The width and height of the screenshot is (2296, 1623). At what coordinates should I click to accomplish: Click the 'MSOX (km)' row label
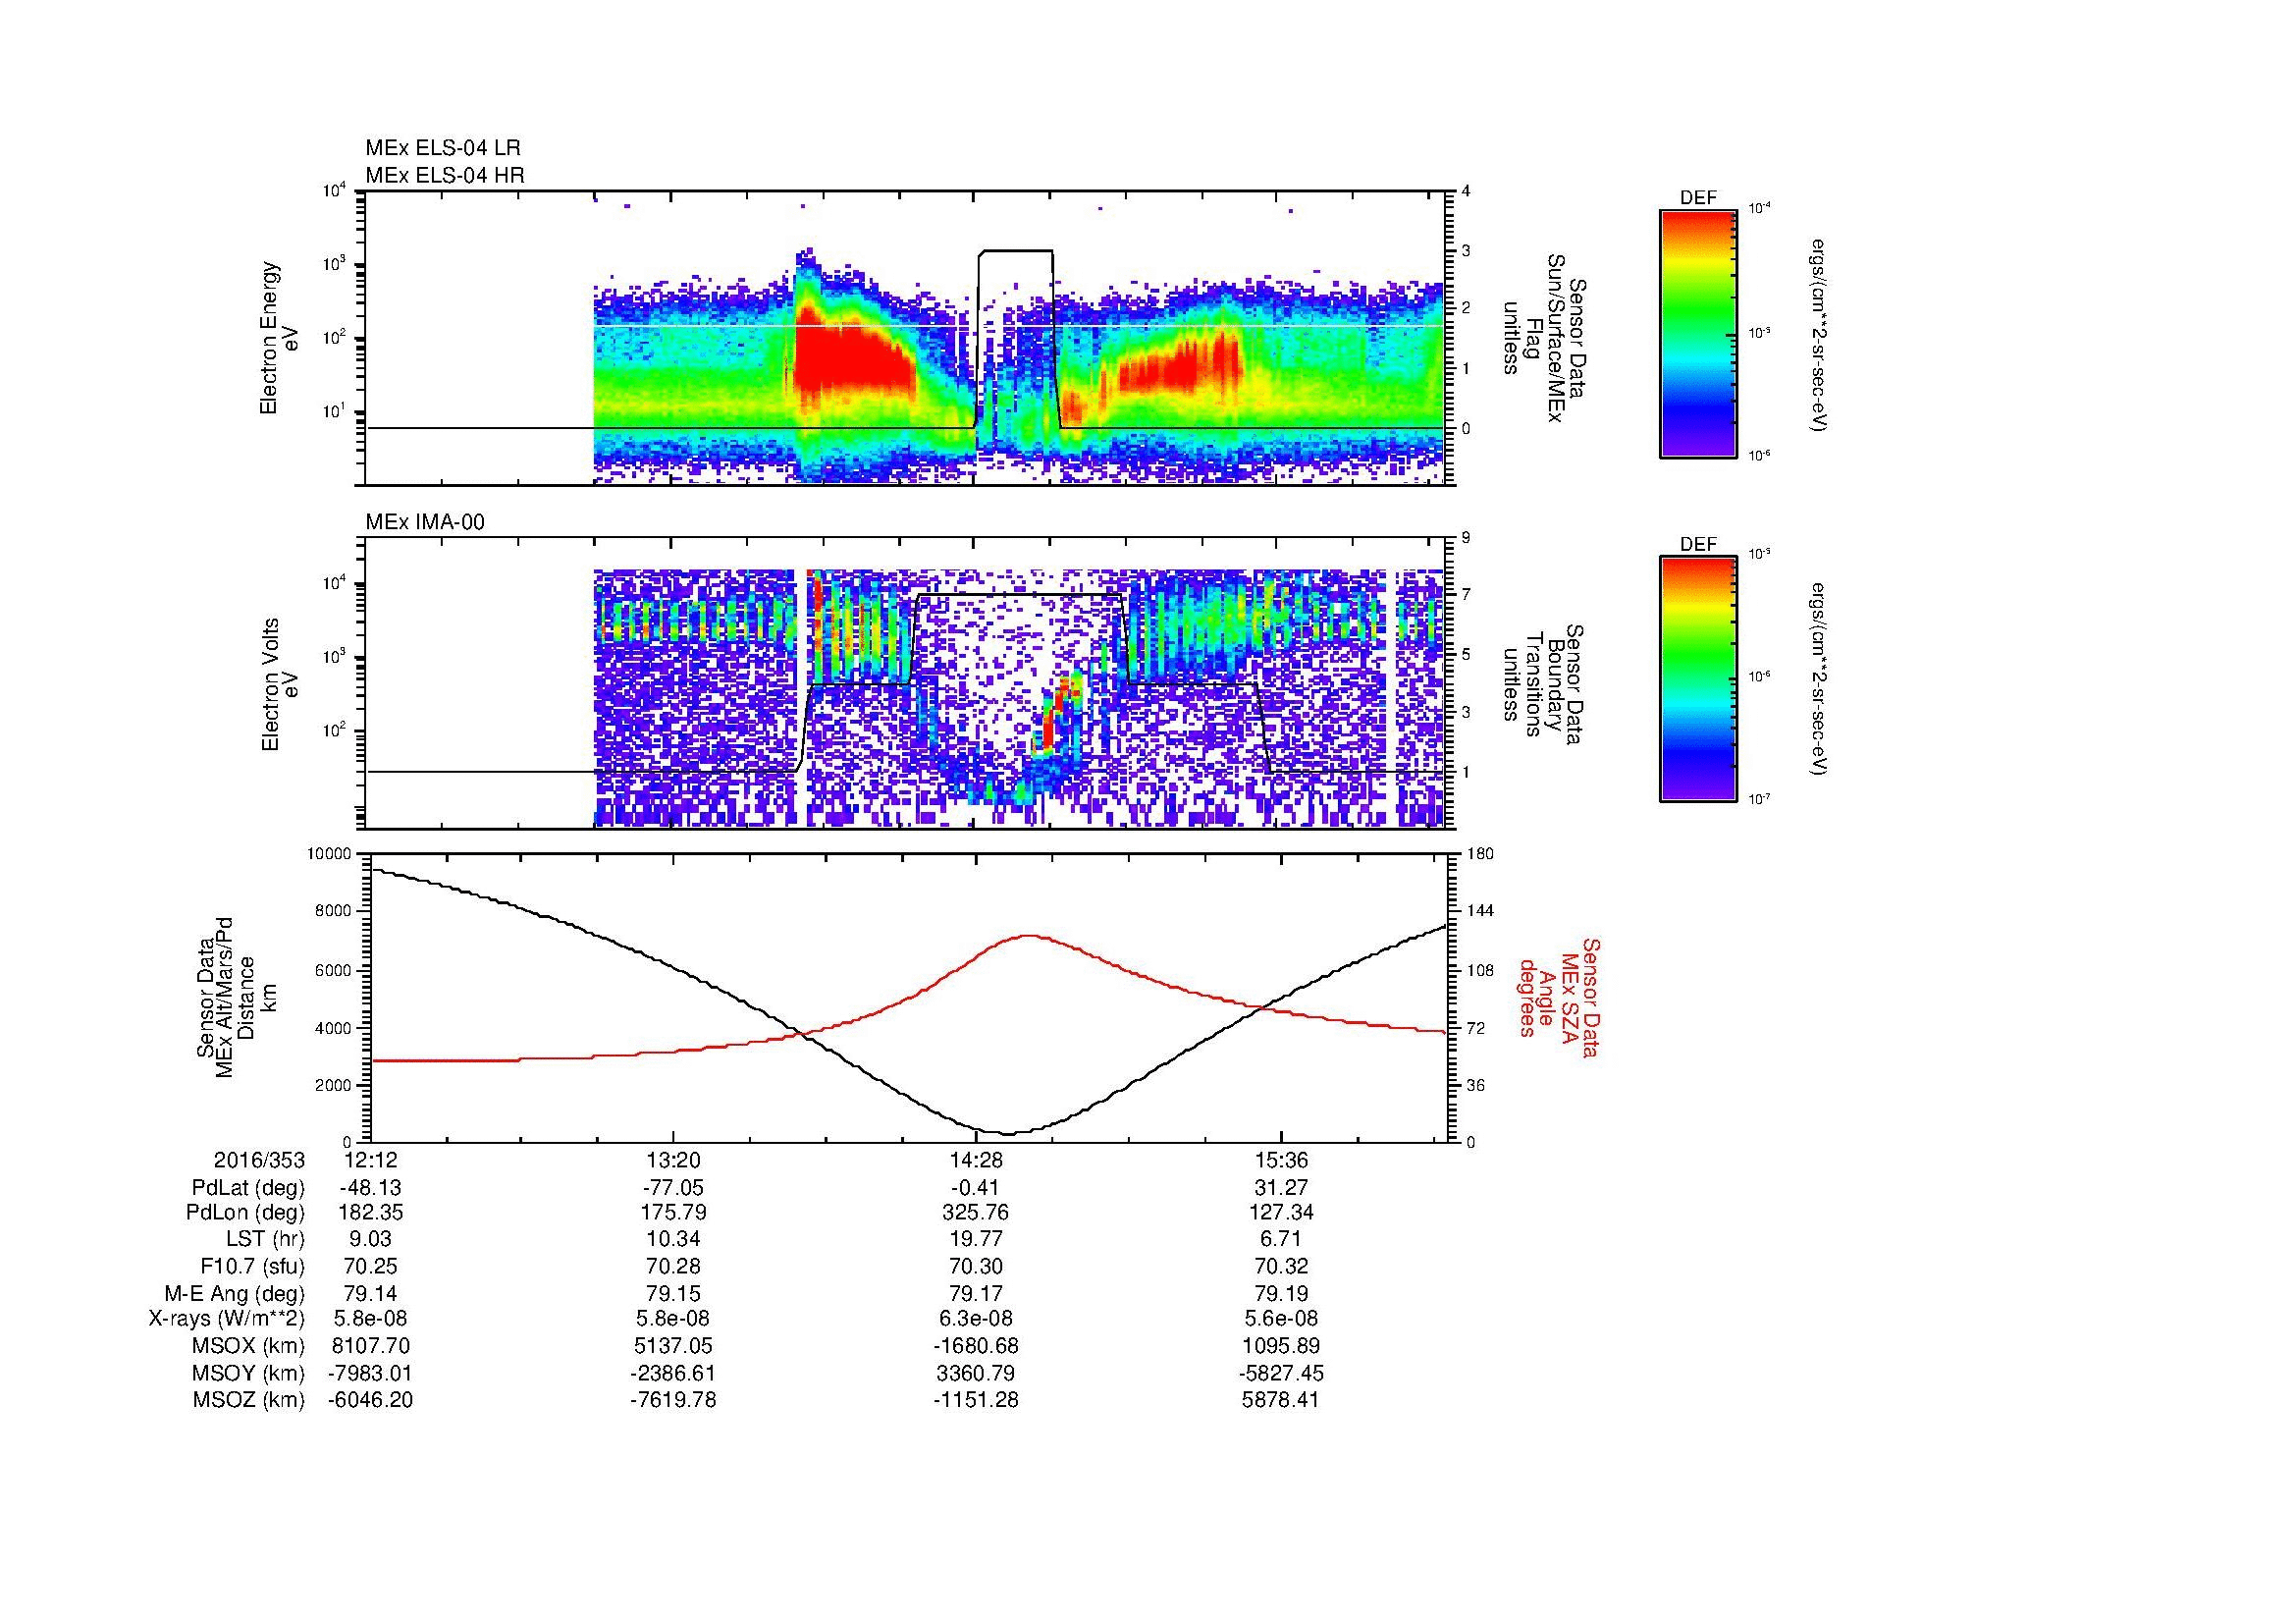pyautogui.click(x=248, y=1347)
